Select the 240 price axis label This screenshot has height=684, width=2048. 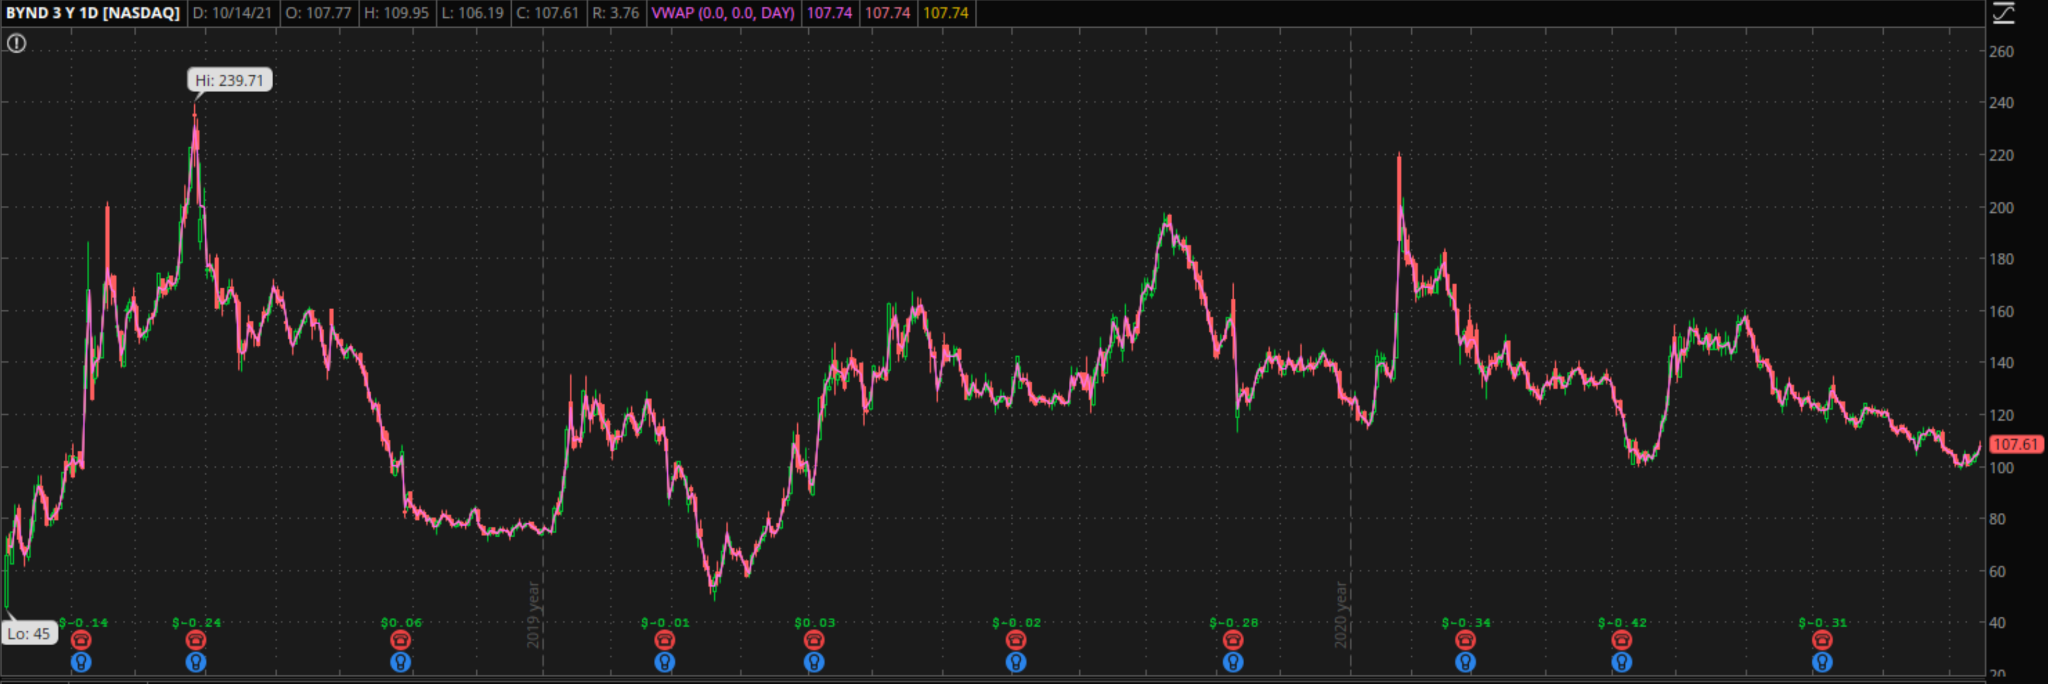(x=2002, y=103)
